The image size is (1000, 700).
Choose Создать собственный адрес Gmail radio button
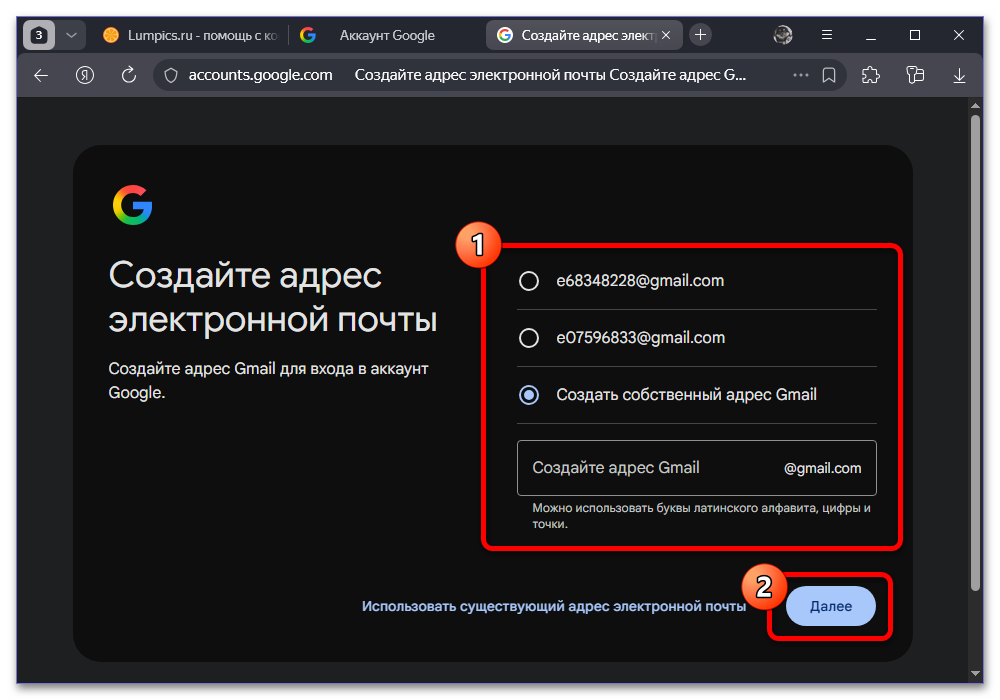(529, 395)
